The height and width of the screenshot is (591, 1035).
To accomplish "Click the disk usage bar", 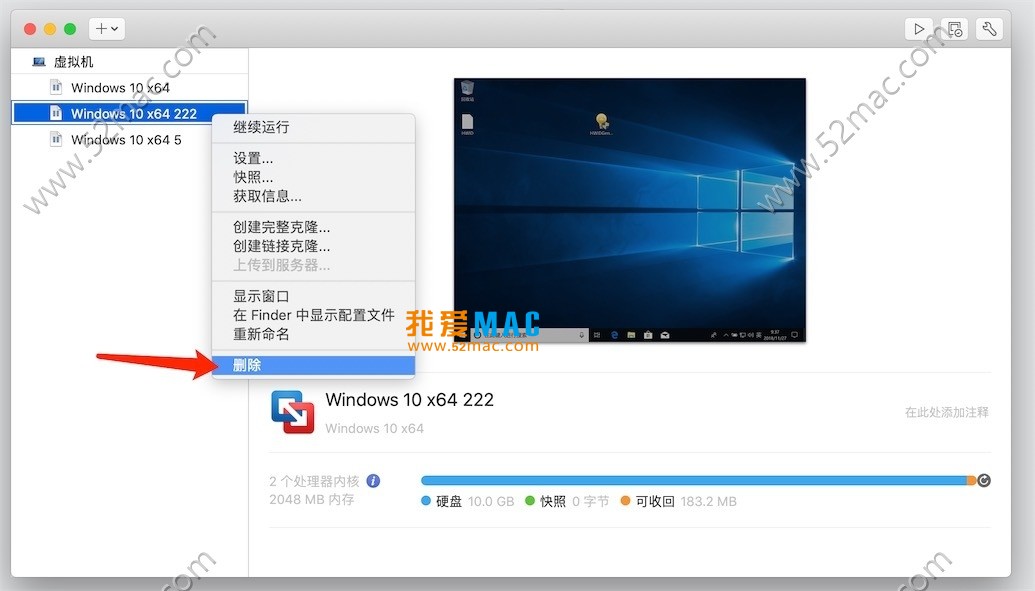I will tap(698, 481).
